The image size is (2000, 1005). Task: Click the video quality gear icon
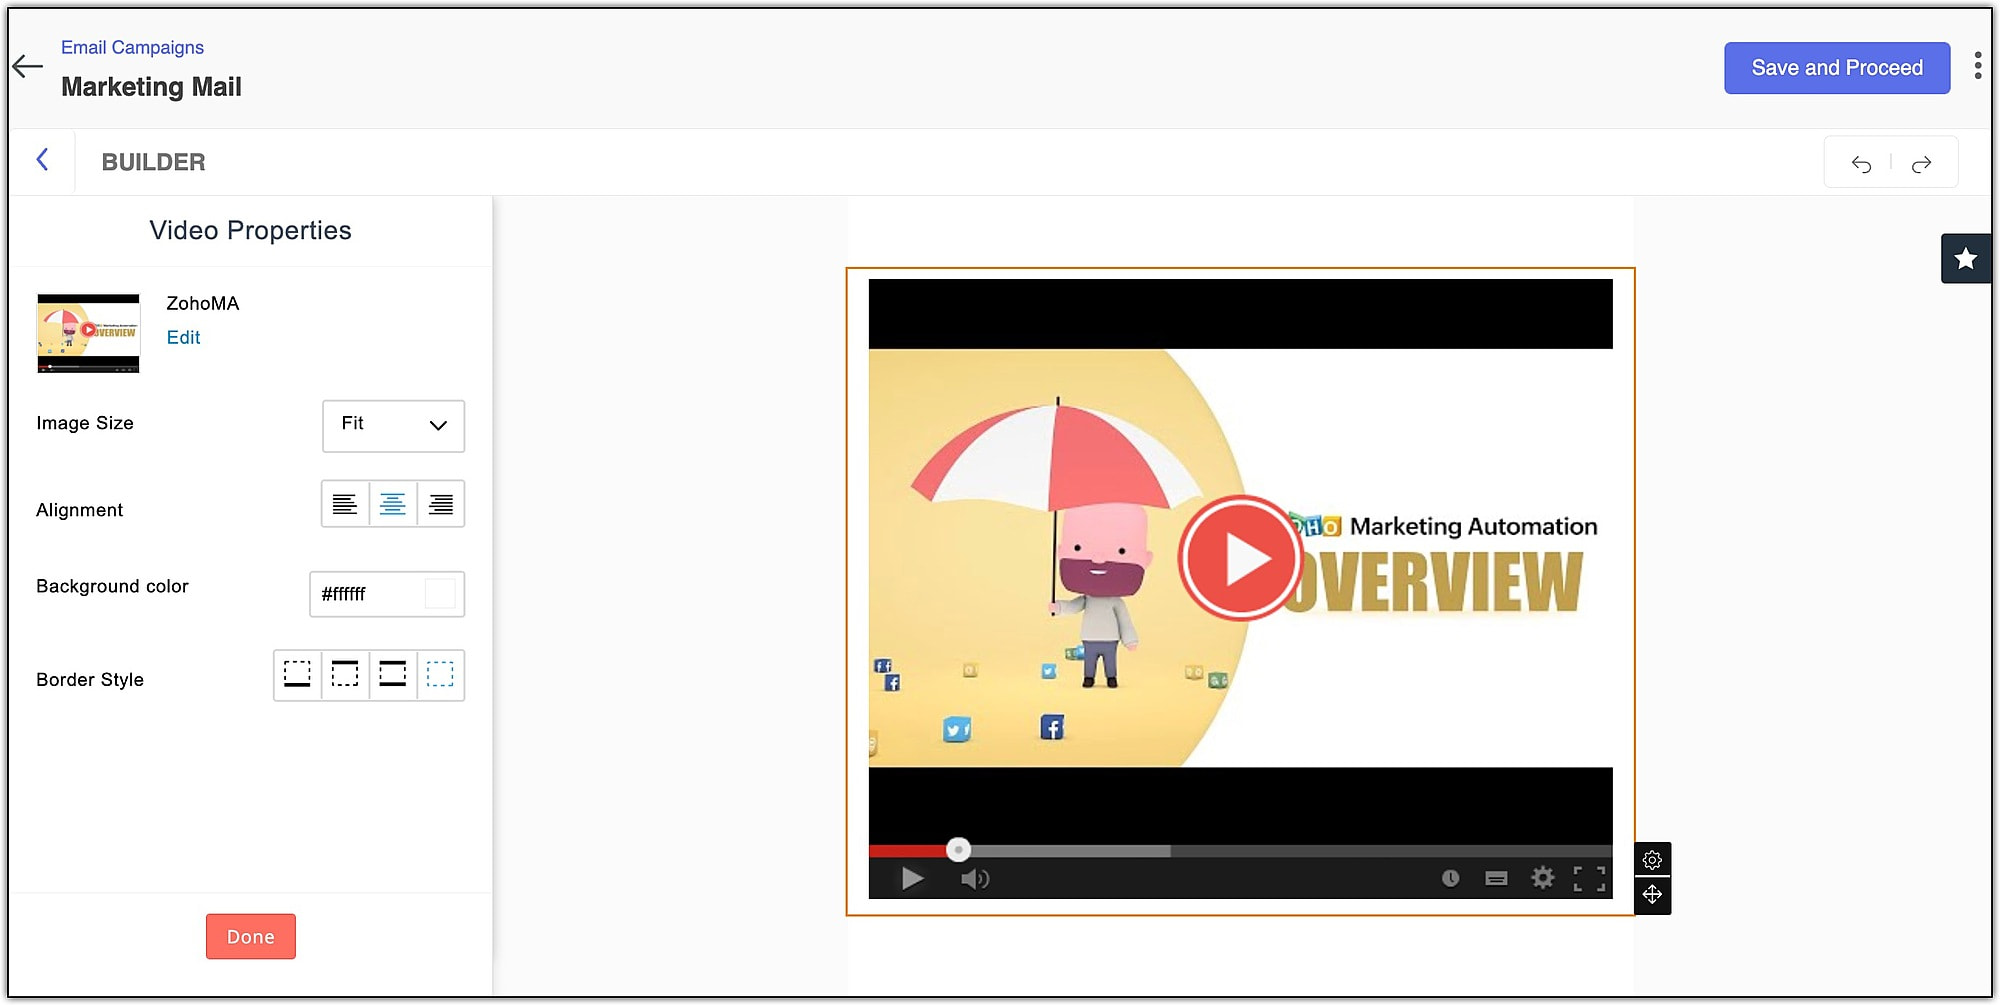tap(1543, 878)
